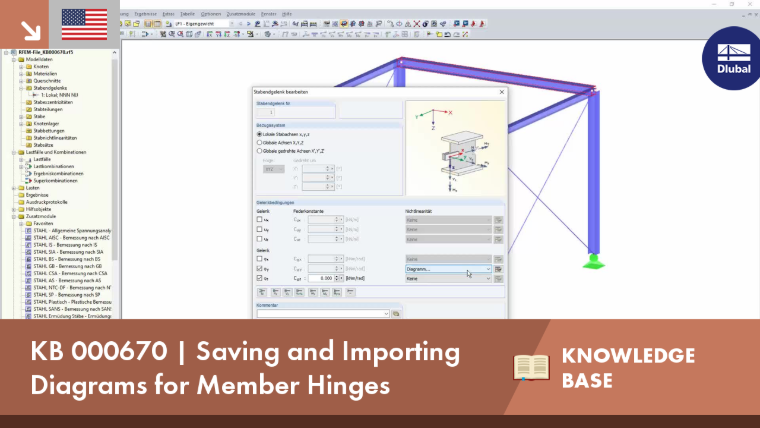
Task: Click the orange arrow icon at top left
Action: click(31, 31)
